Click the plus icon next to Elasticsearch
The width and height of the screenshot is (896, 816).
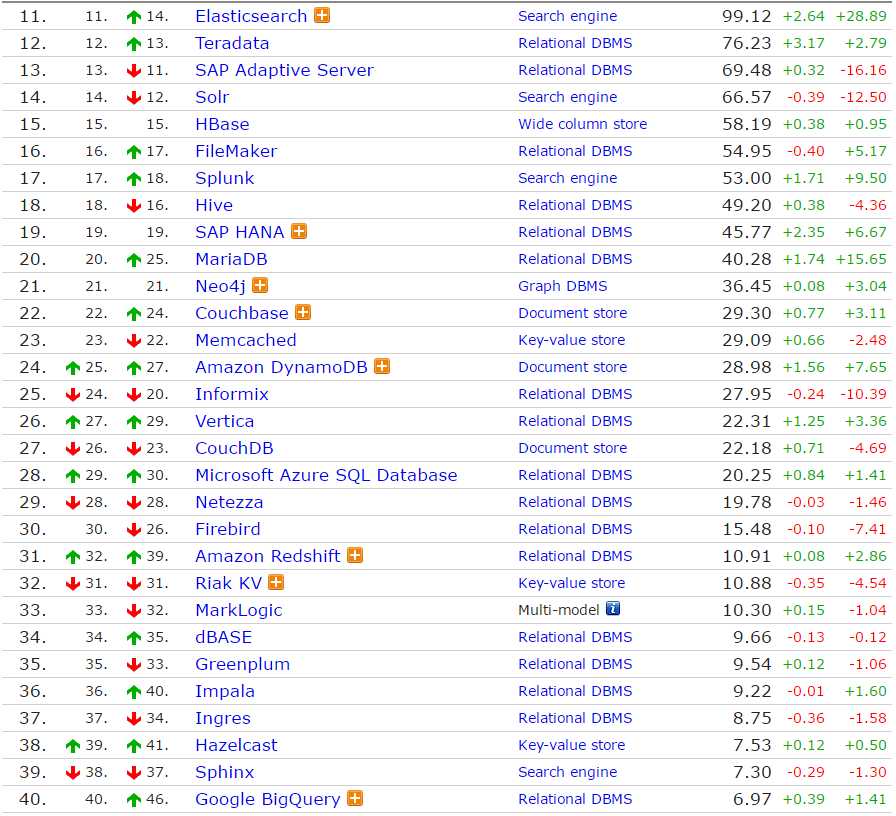[322, 15]
